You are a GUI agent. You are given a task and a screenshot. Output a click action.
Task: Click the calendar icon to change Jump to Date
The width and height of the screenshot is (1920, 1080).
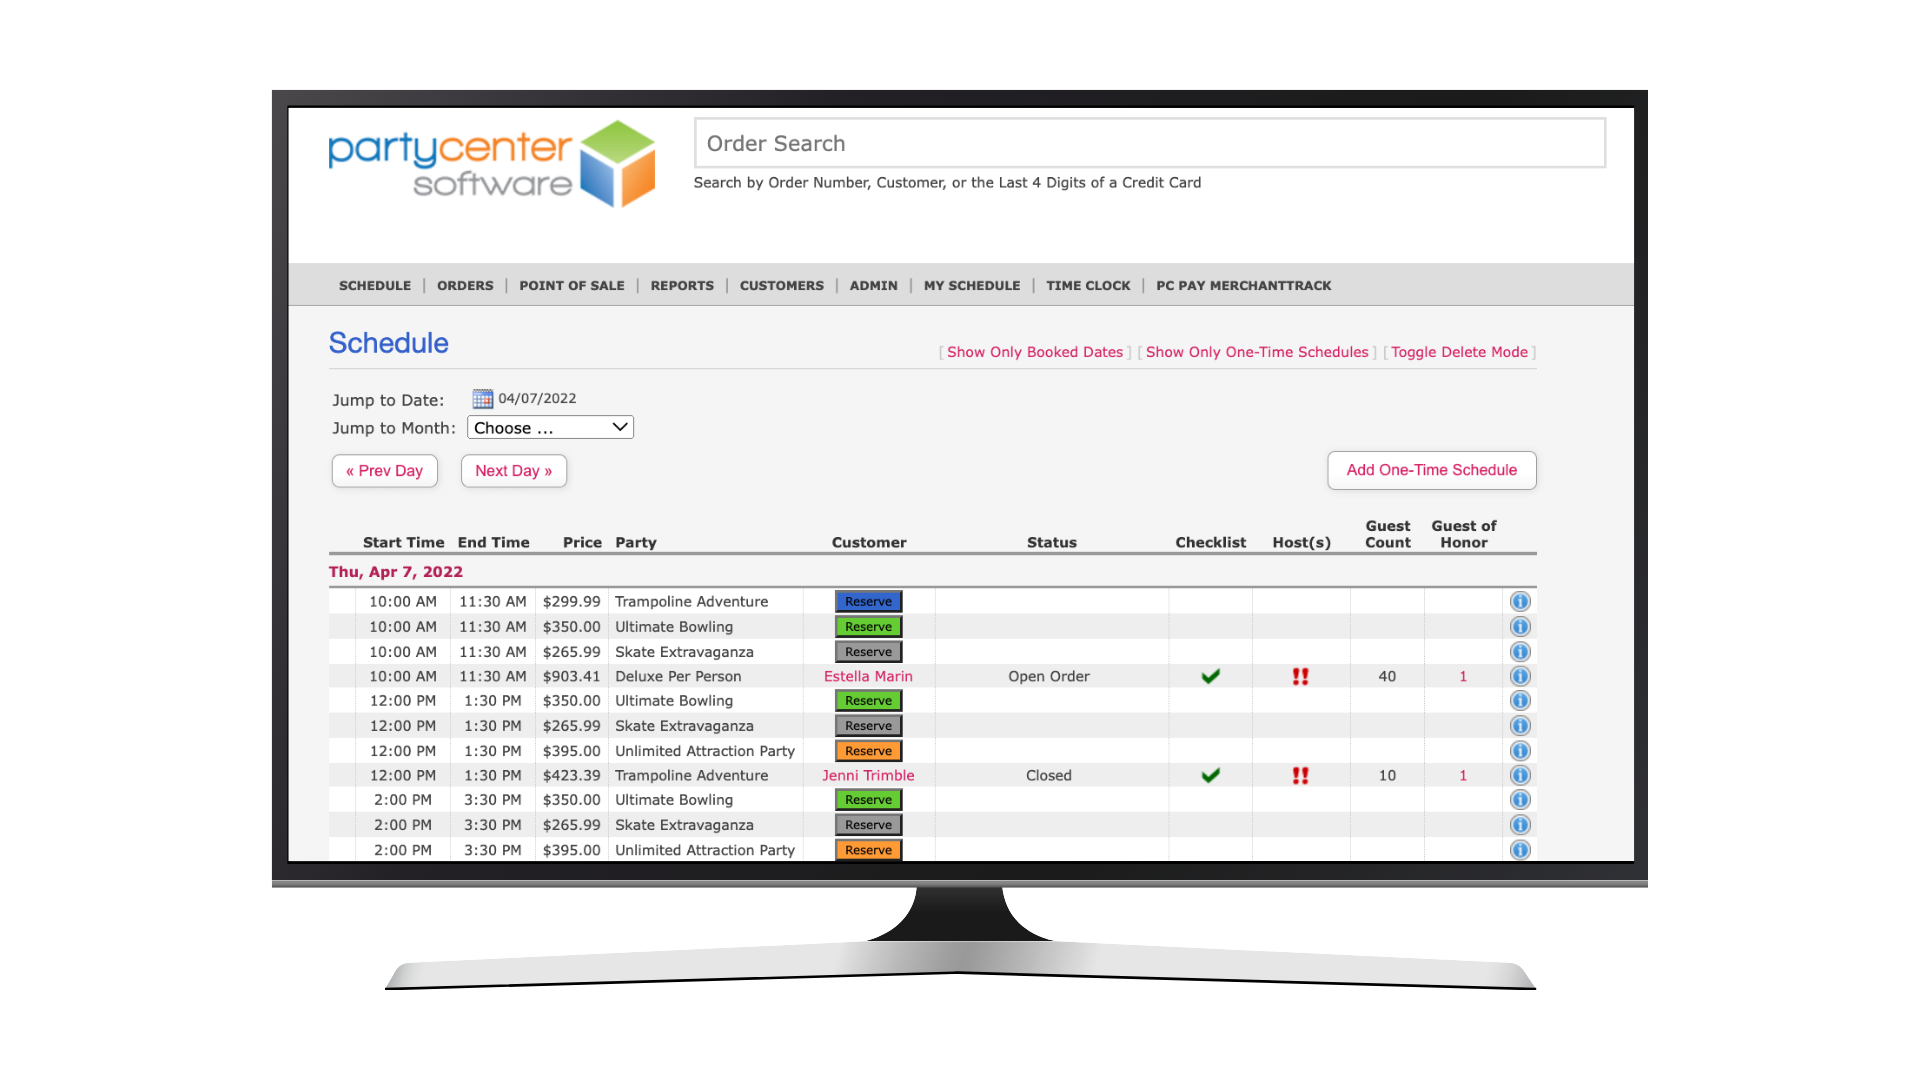(x=481, y=398)
